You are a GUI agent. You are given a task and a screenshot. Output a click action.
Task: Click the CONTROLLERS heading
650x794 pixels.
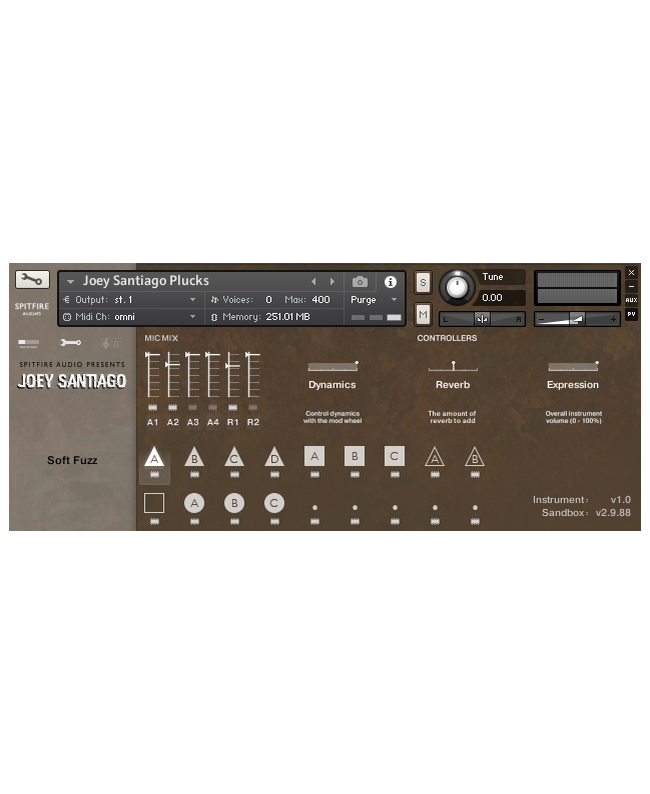pyautogui.click(x=447, y=338)
